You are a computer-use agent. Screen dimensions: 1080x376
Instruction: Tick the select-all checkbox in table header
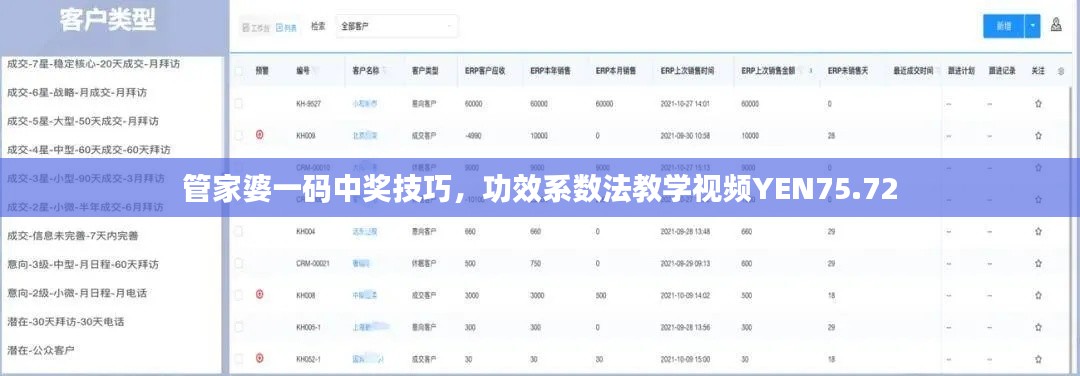(239, 71)
